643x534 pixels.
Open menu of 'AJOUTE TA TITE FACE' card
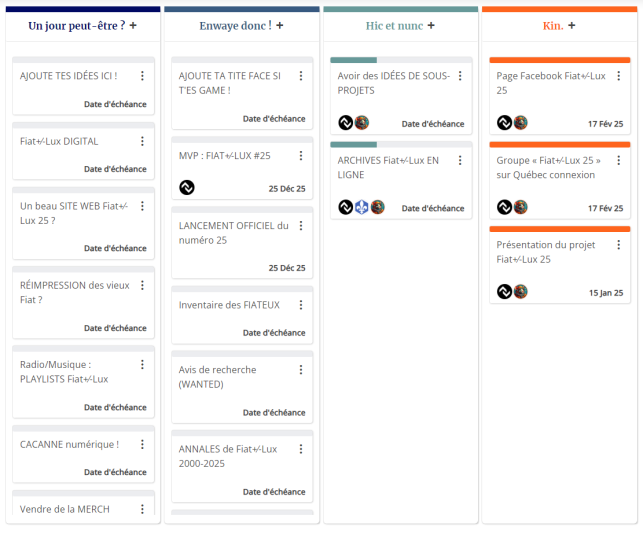[301, 76]
